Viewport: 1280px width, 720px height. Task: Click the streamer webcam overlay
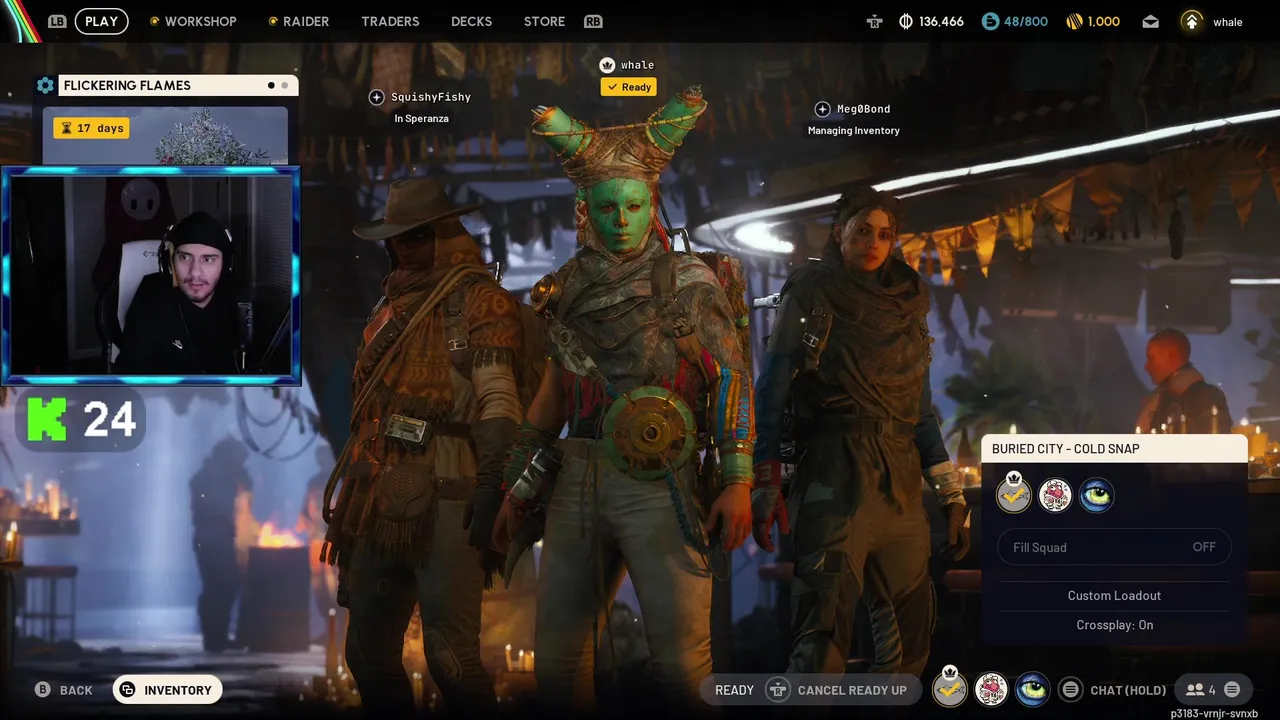coord(151,276)
